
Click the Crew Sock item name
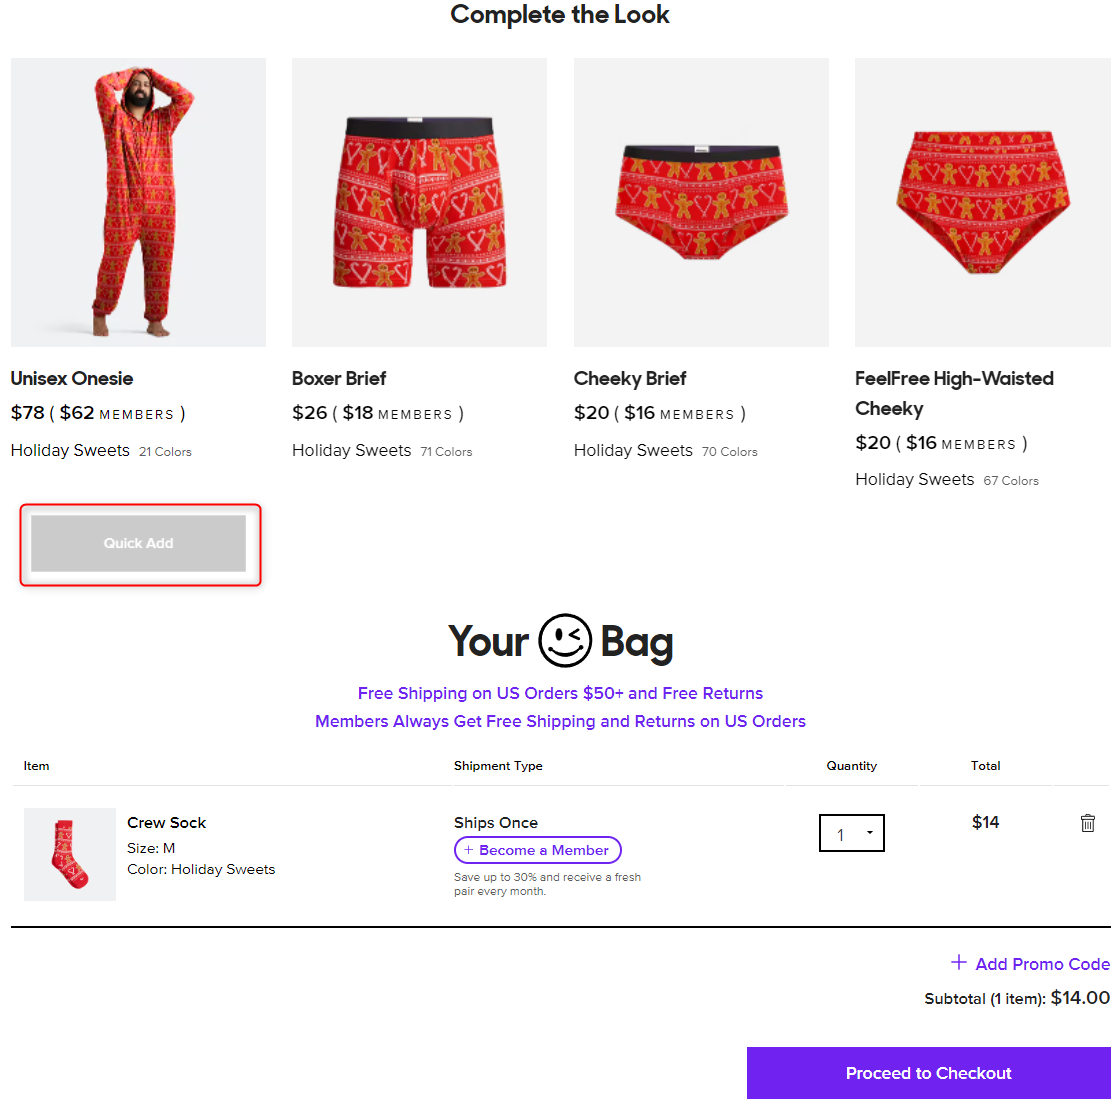pyautogui.click(x=167, y=823)
